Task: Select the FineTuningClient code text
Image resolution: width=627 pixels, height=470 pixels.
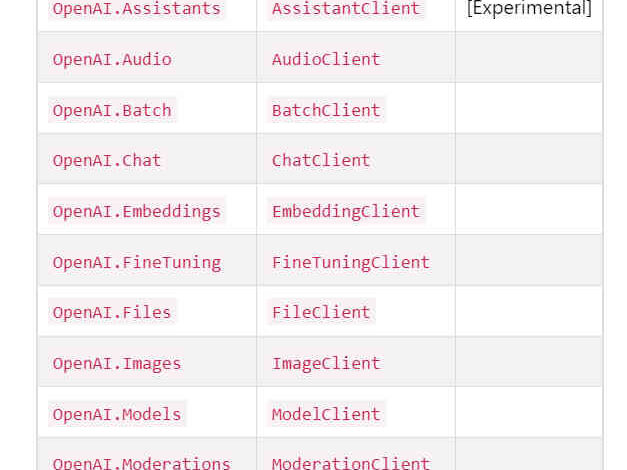Action: click(x=351, y=262)
